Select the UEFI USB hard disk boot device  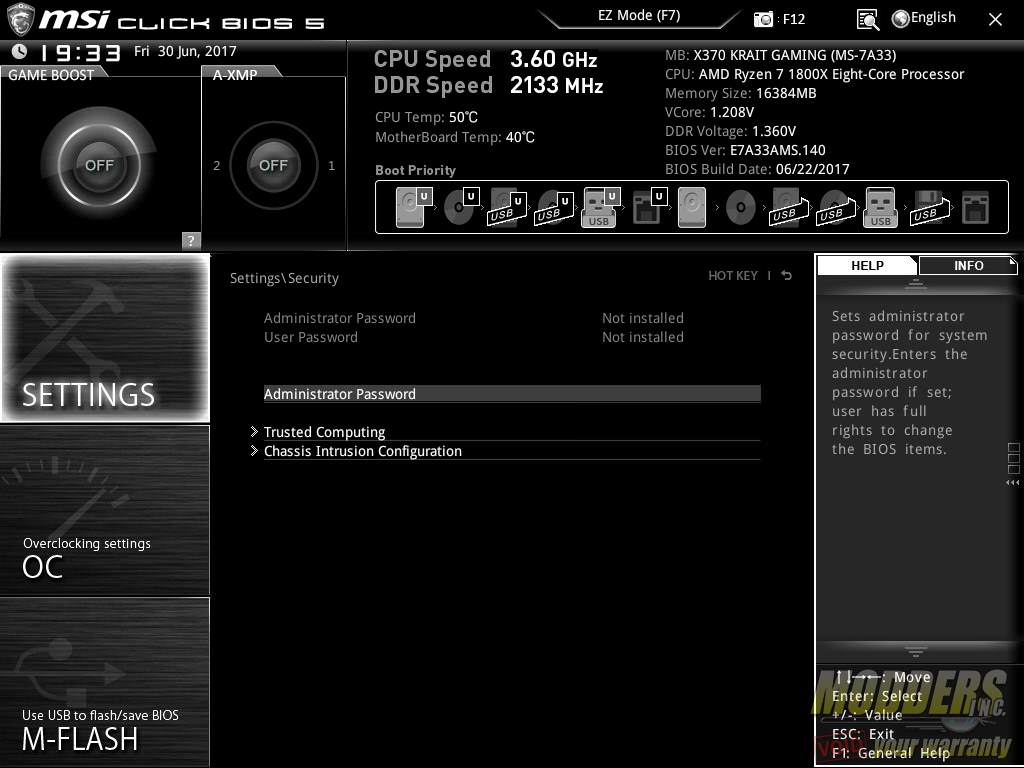click(x=507, y=207)
